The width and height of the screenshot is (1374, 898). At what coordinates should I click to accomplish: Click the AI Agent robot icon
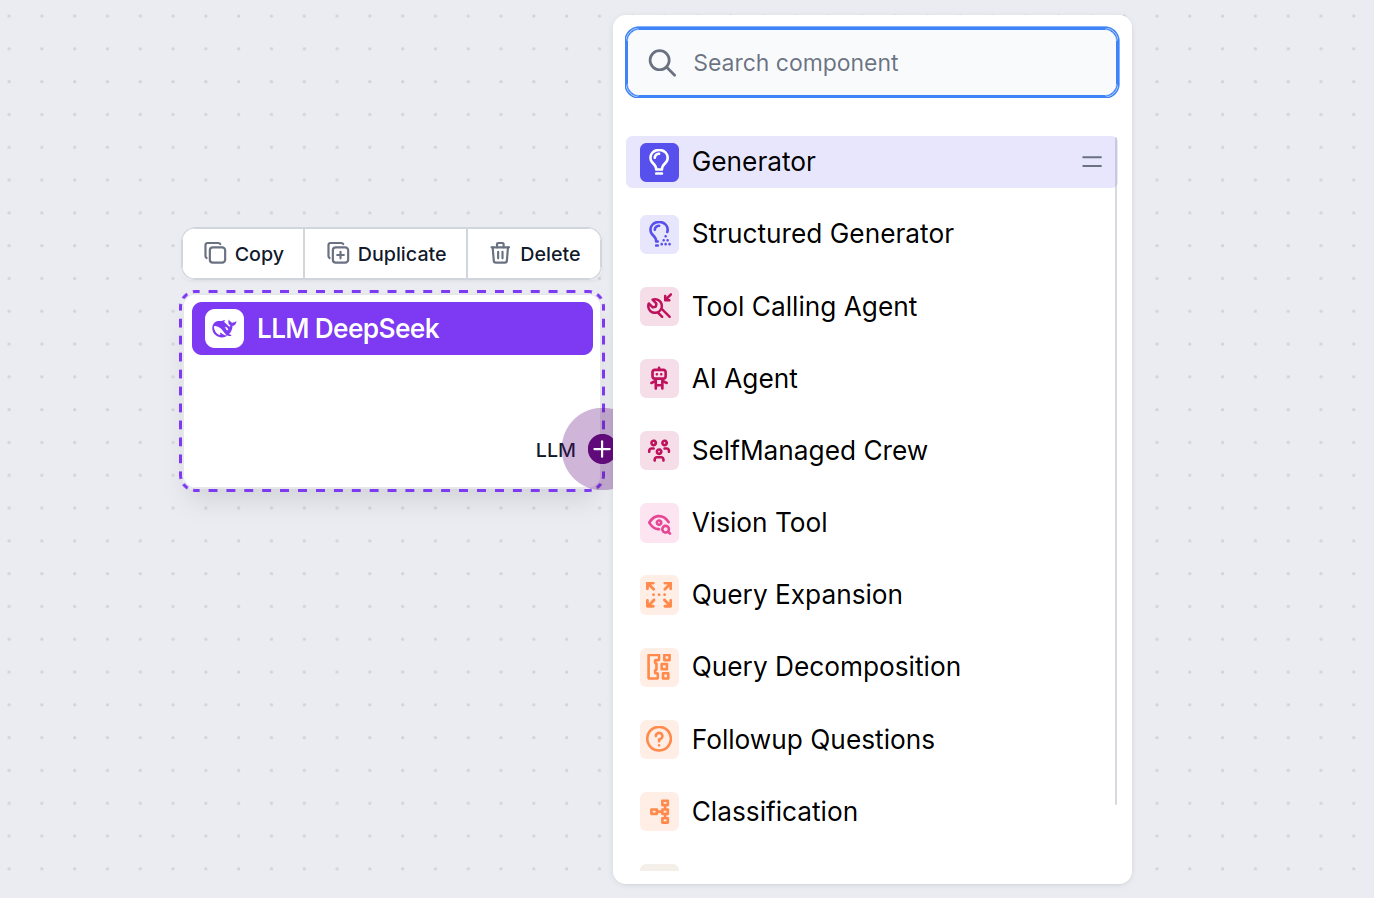pos(659,378)
